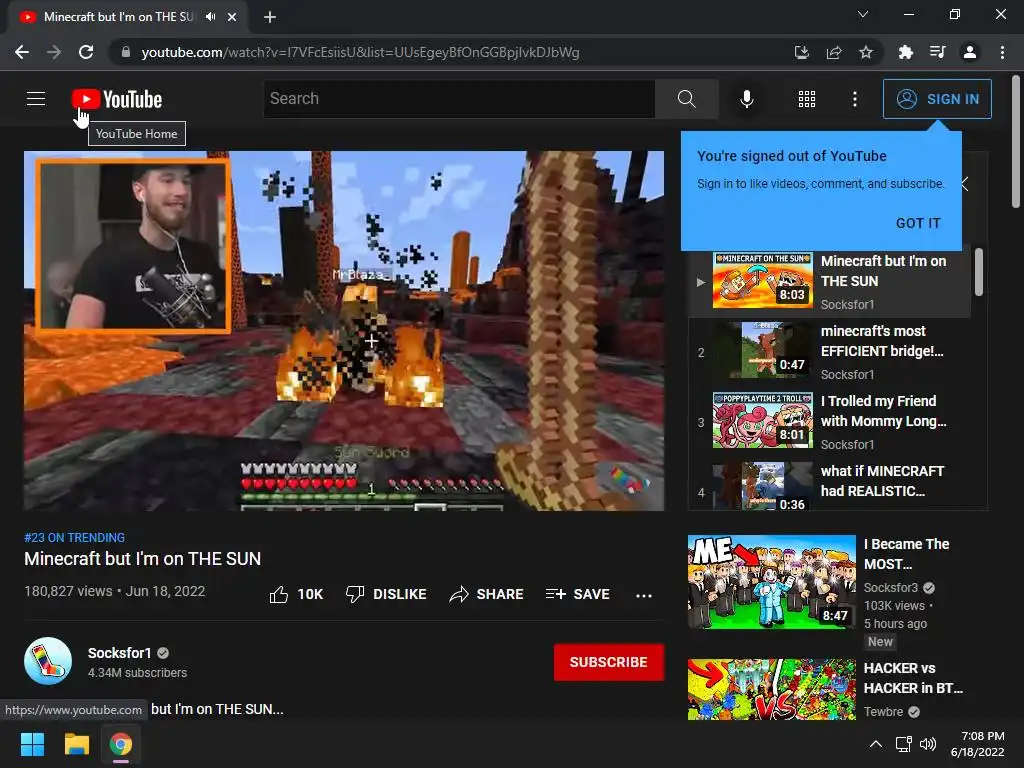Viewport: 1024px width, 768px height.
Task: Open network status tray icon
Action: coord(904,744)
